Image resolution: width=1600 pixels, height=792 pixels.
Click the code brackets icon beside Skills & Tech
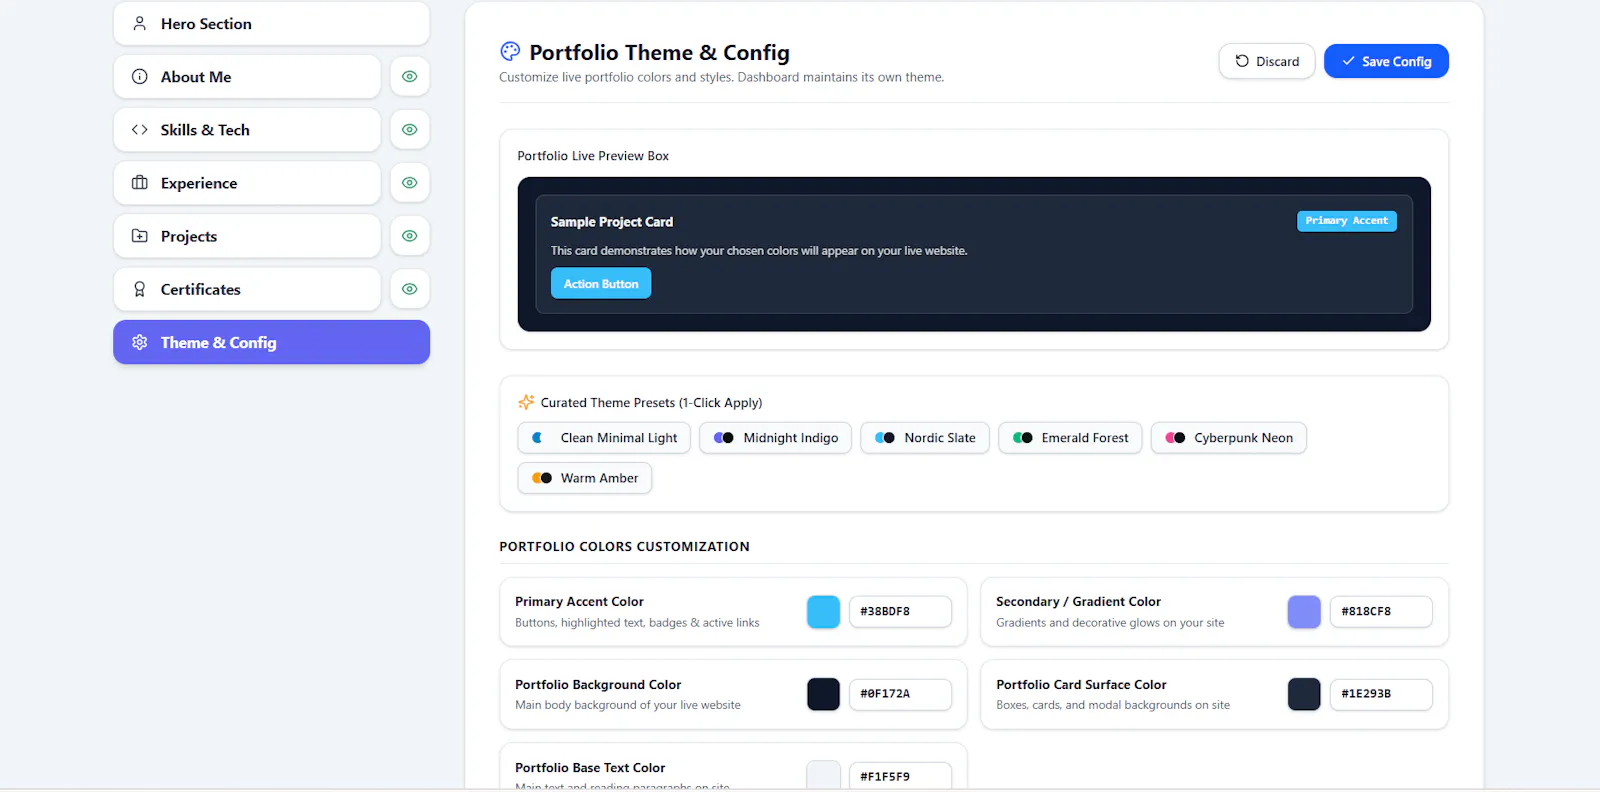tap(140, 129)
